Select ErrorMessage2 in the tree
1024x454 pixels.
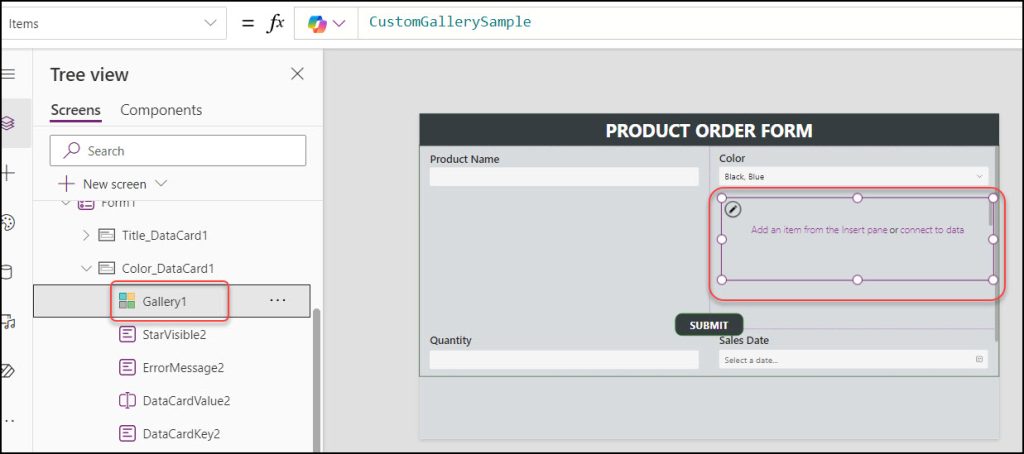click(x=183, y=368)
